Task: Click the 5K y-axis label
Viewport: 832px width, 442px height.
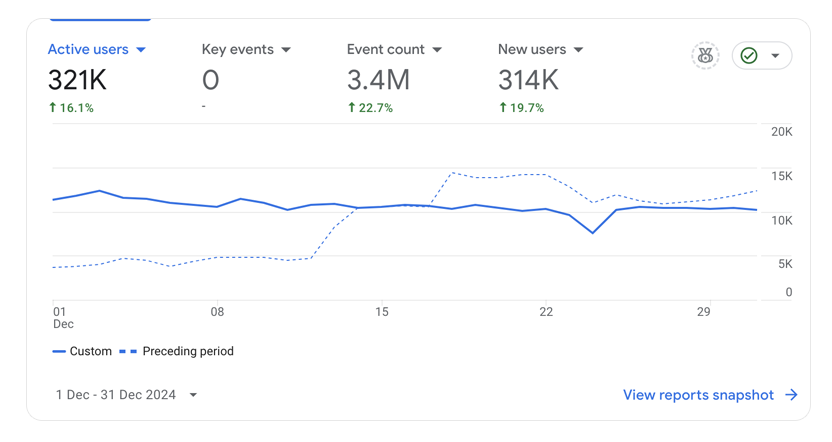Action: click(x=785, y=264)
